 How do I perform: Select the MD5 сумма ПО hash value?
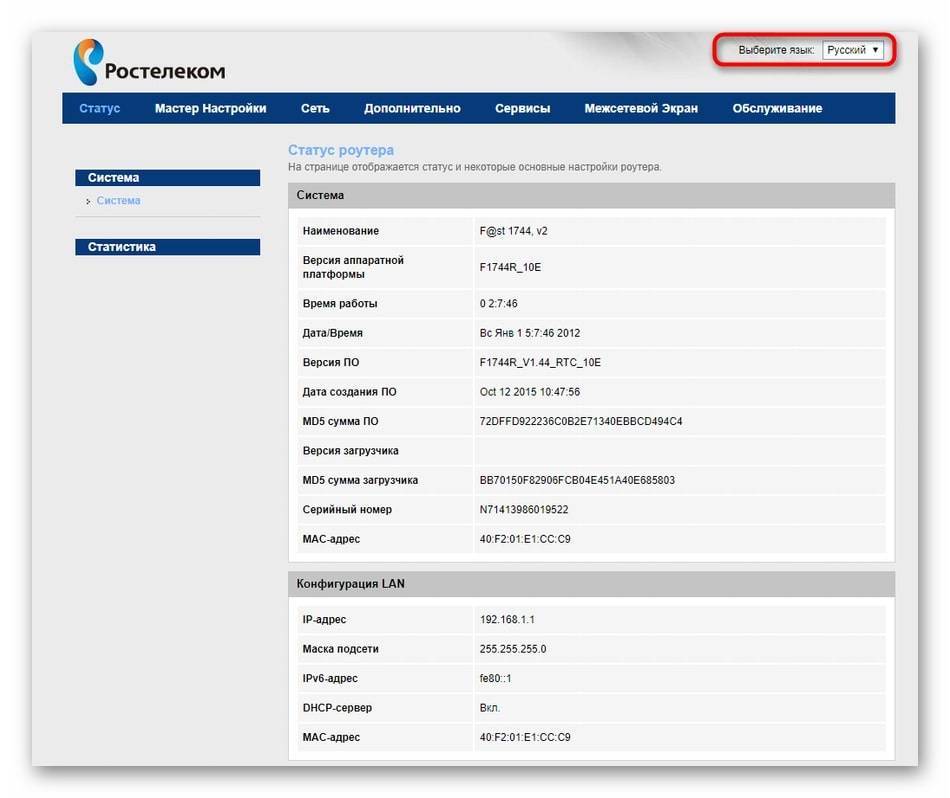581,421
